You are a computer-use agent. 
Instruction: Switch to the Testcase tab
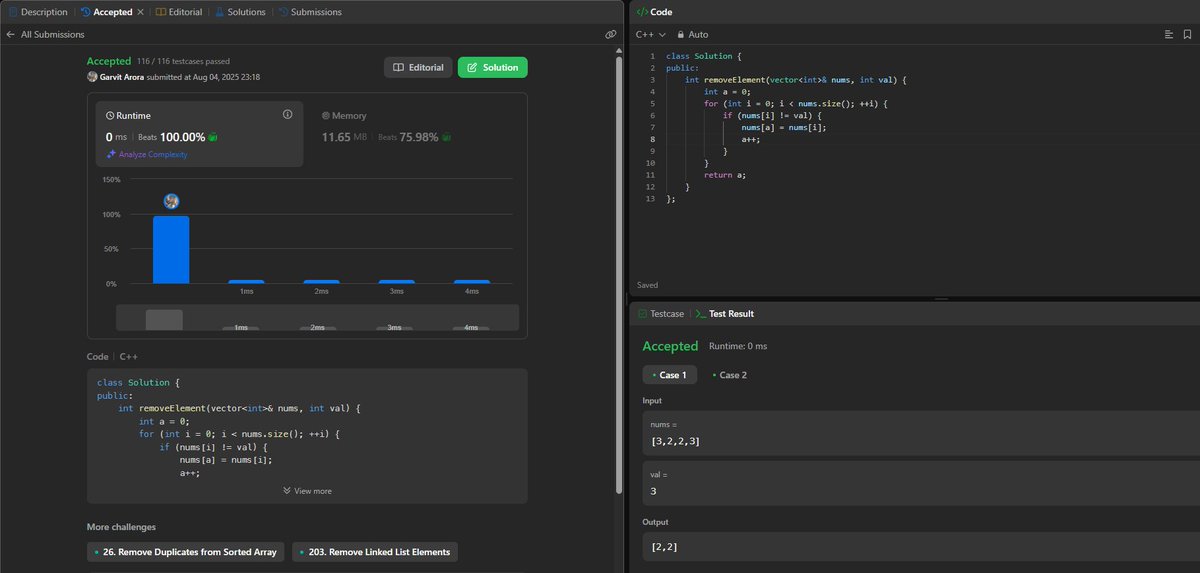660,314
